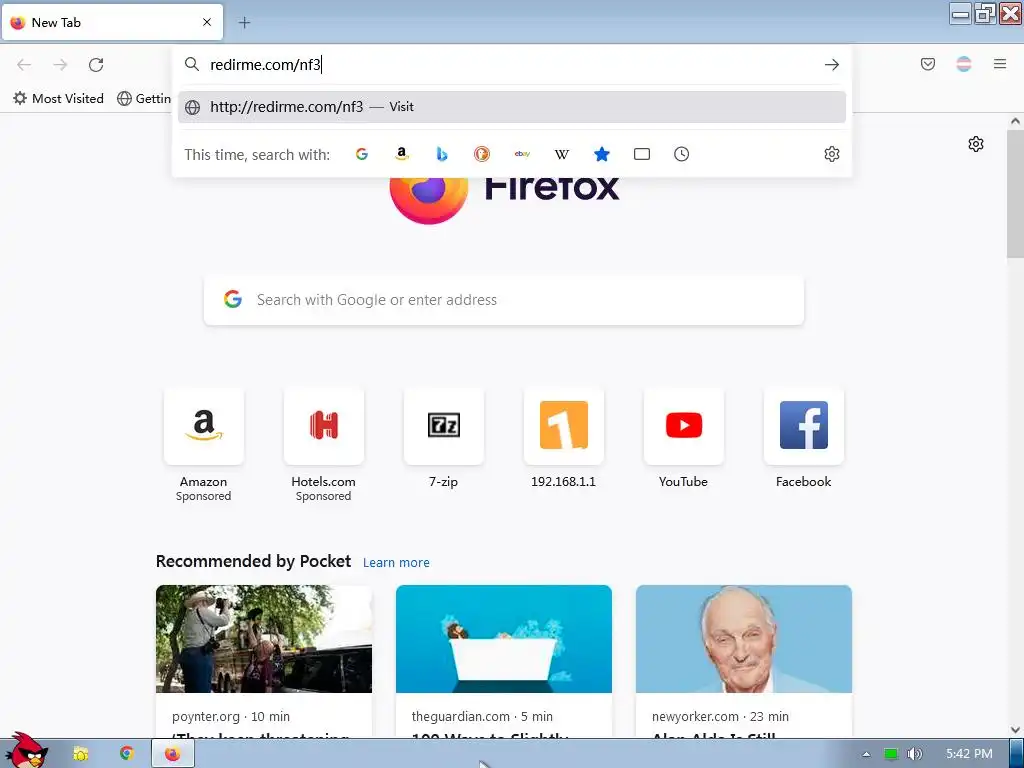Show hidden tray icons arrow
1024x768 pixels.
[x=866, y=754]
